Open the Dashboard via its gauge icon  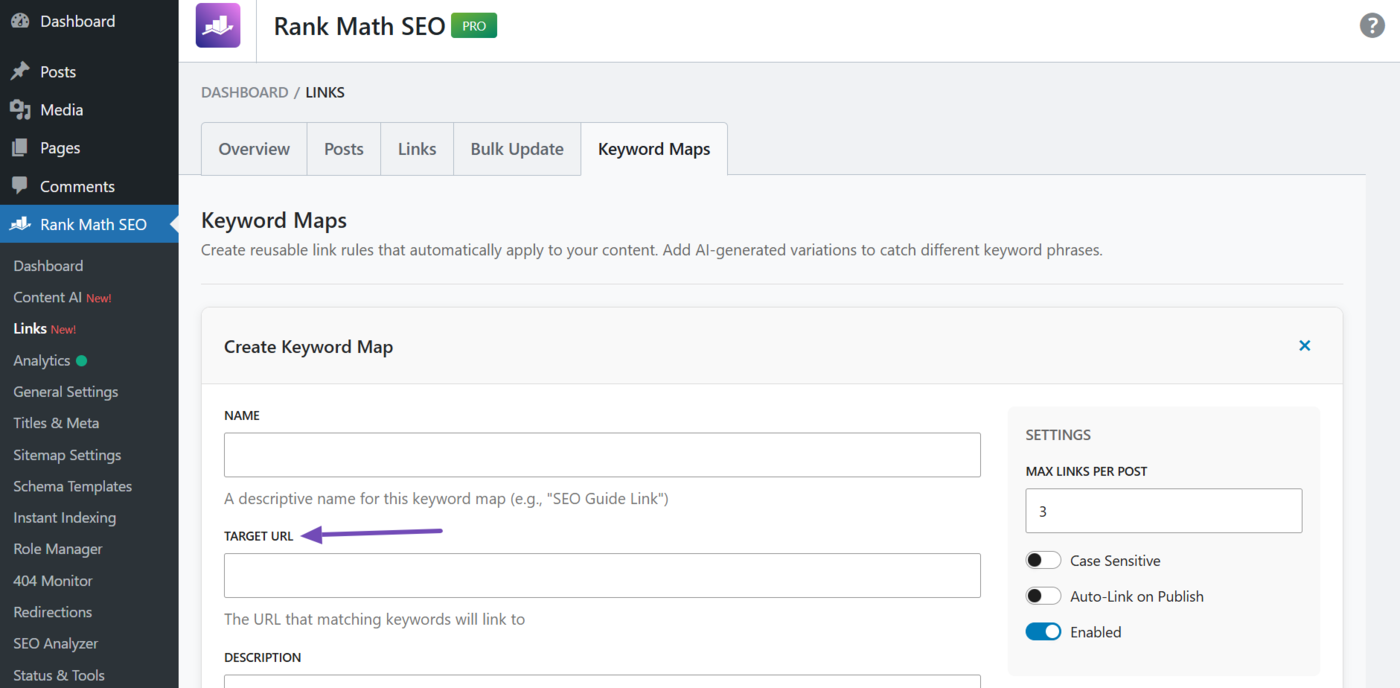[x=20, y=20]
